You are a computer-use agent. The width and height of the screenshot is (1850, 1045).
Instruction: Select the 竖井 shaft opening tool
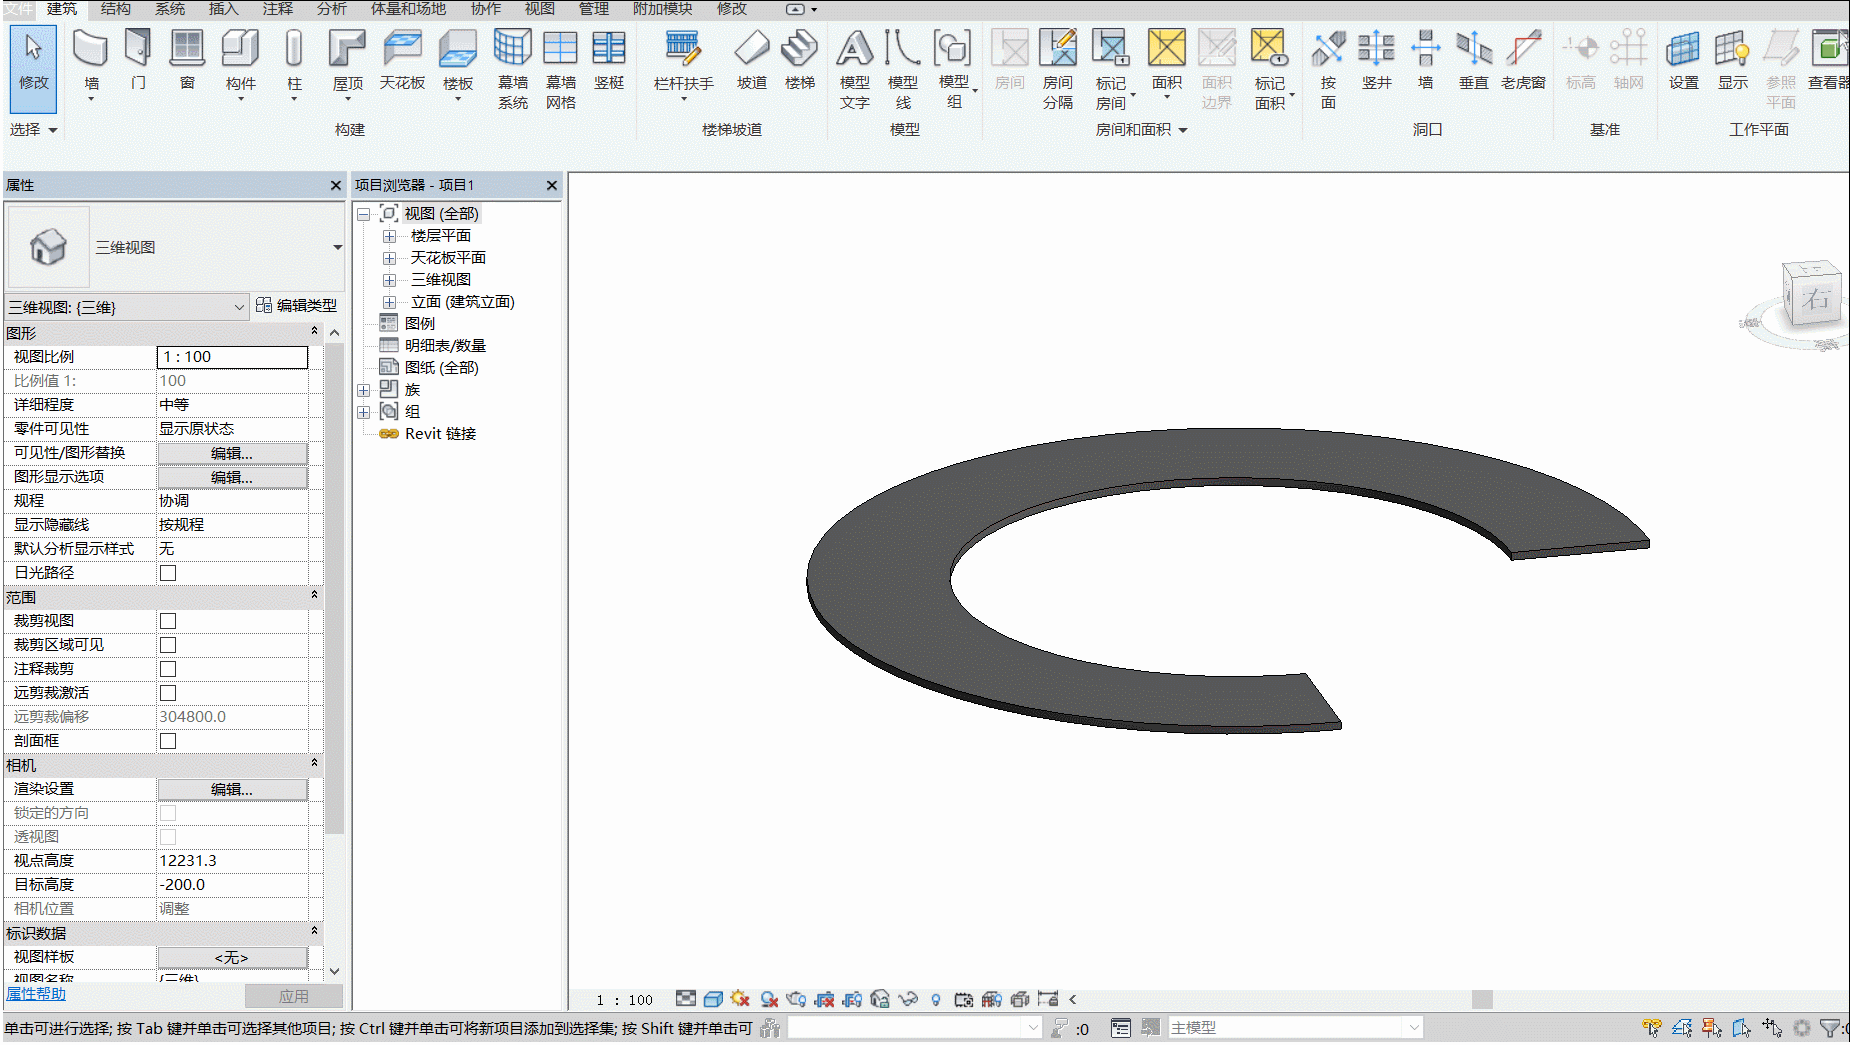click(1376, 61)
